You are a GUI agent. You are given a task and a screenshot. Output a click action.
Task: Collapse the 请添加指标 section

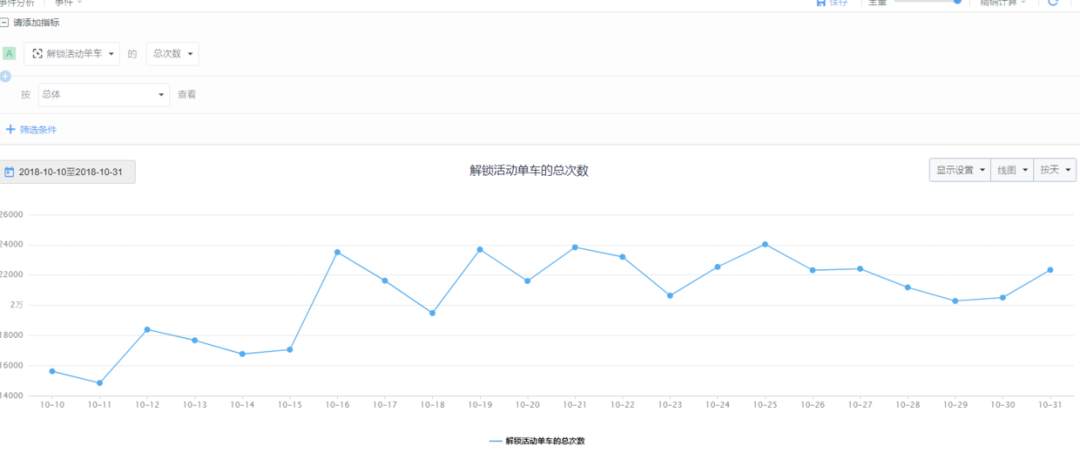[4, 23]
